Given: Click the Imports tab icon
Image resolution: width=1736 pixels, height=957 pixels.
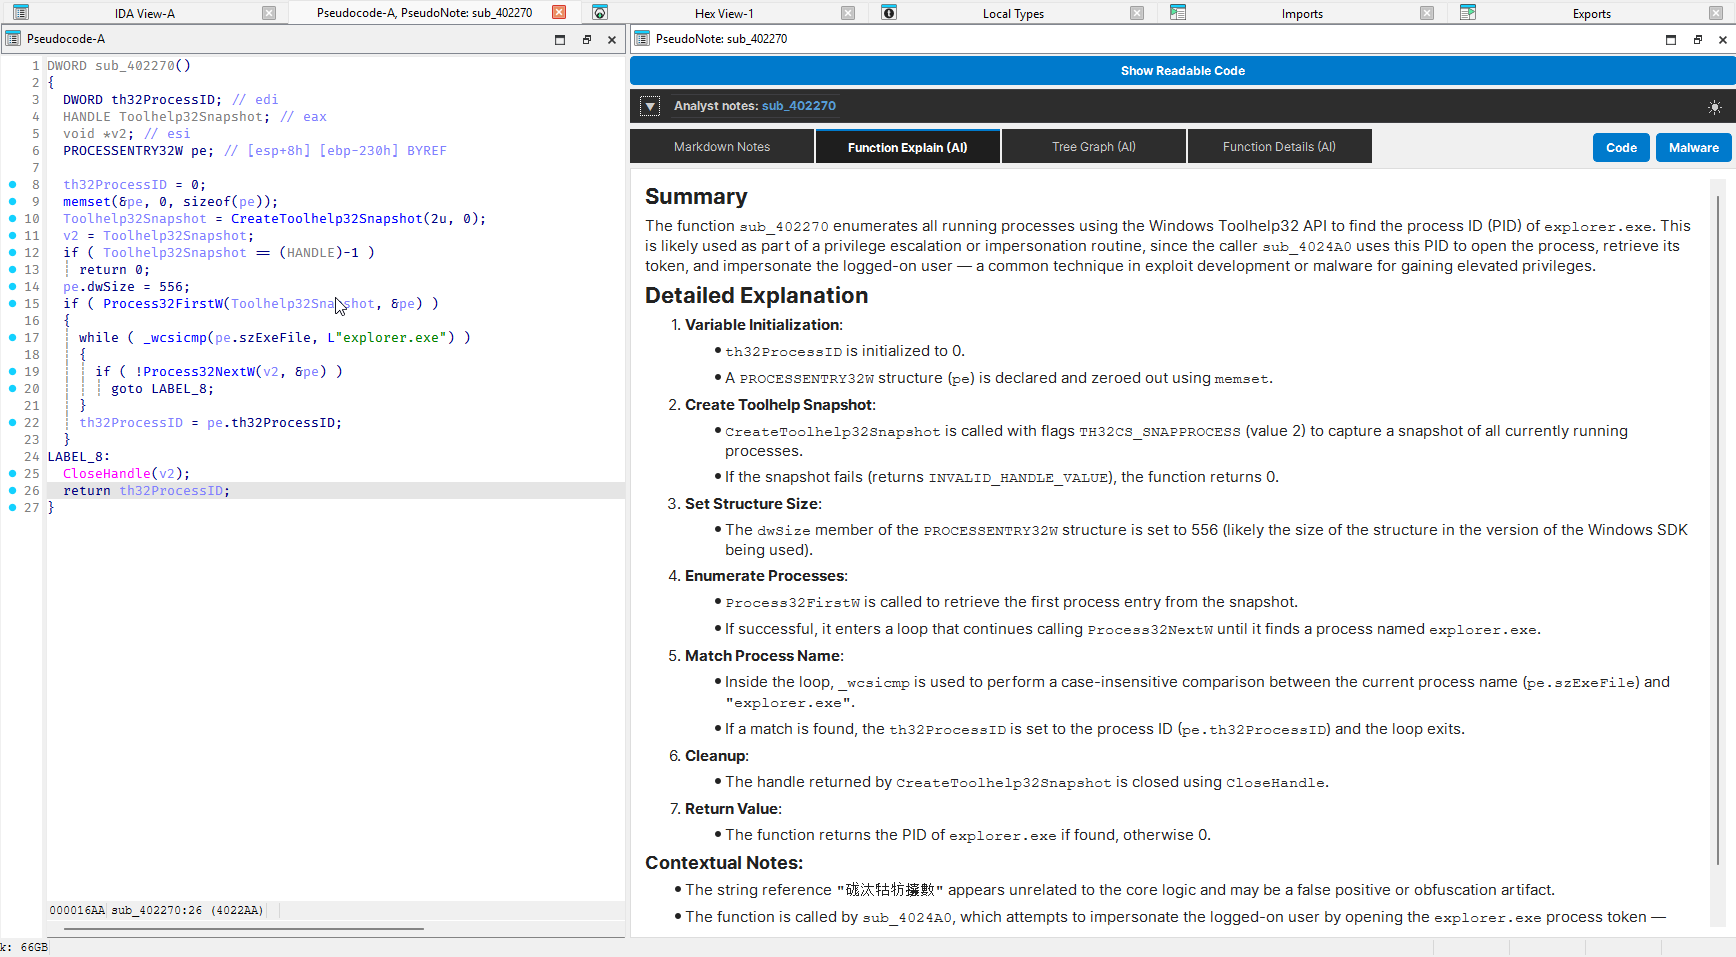Looking at the screenshot, I should click(x=1178, y=13).
